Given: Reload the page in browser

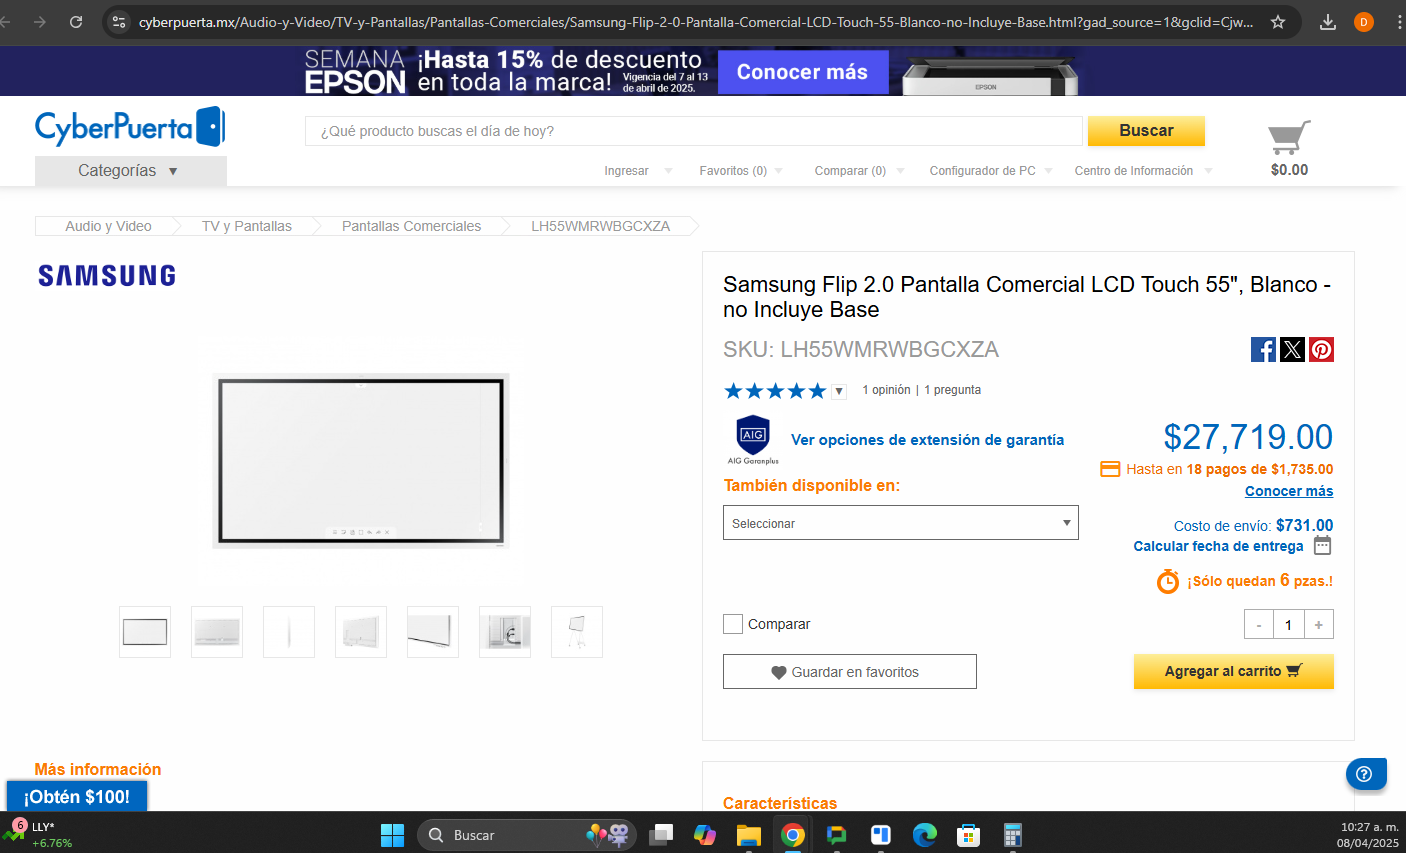Looking at the screenshot, I should [x=76, y=22].
